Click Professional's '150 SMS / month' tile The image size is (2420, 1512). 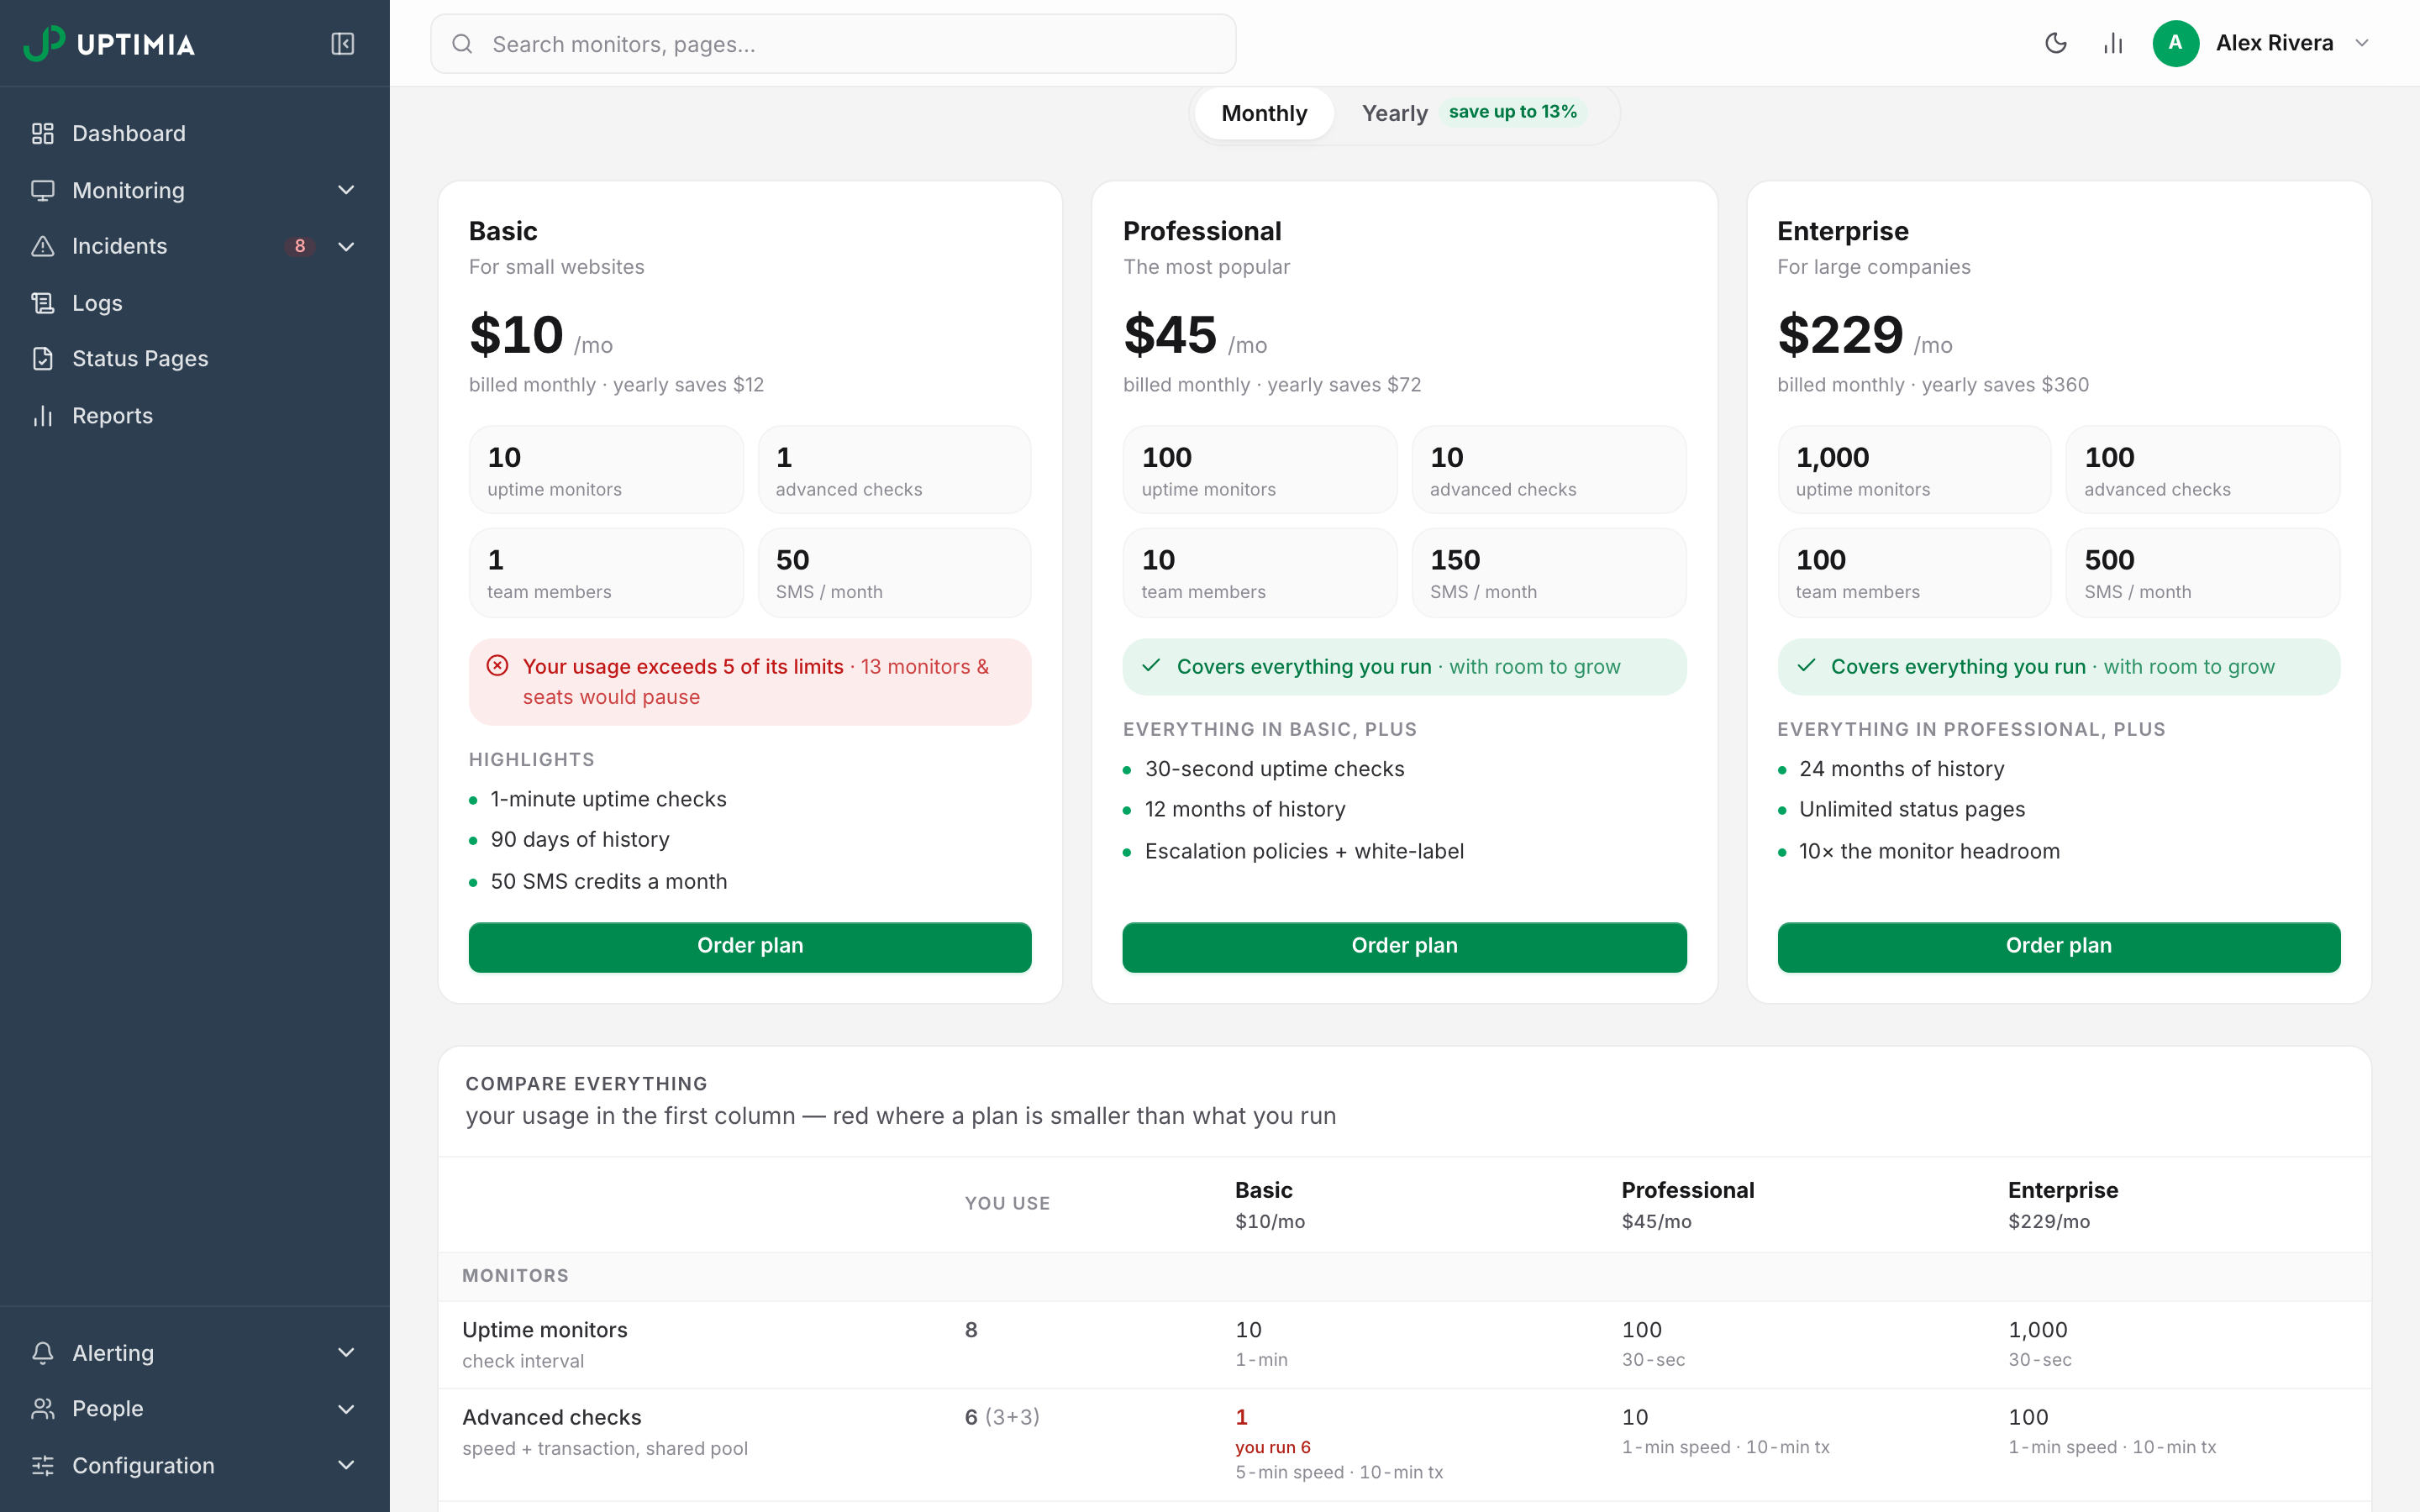(1548, 573)
